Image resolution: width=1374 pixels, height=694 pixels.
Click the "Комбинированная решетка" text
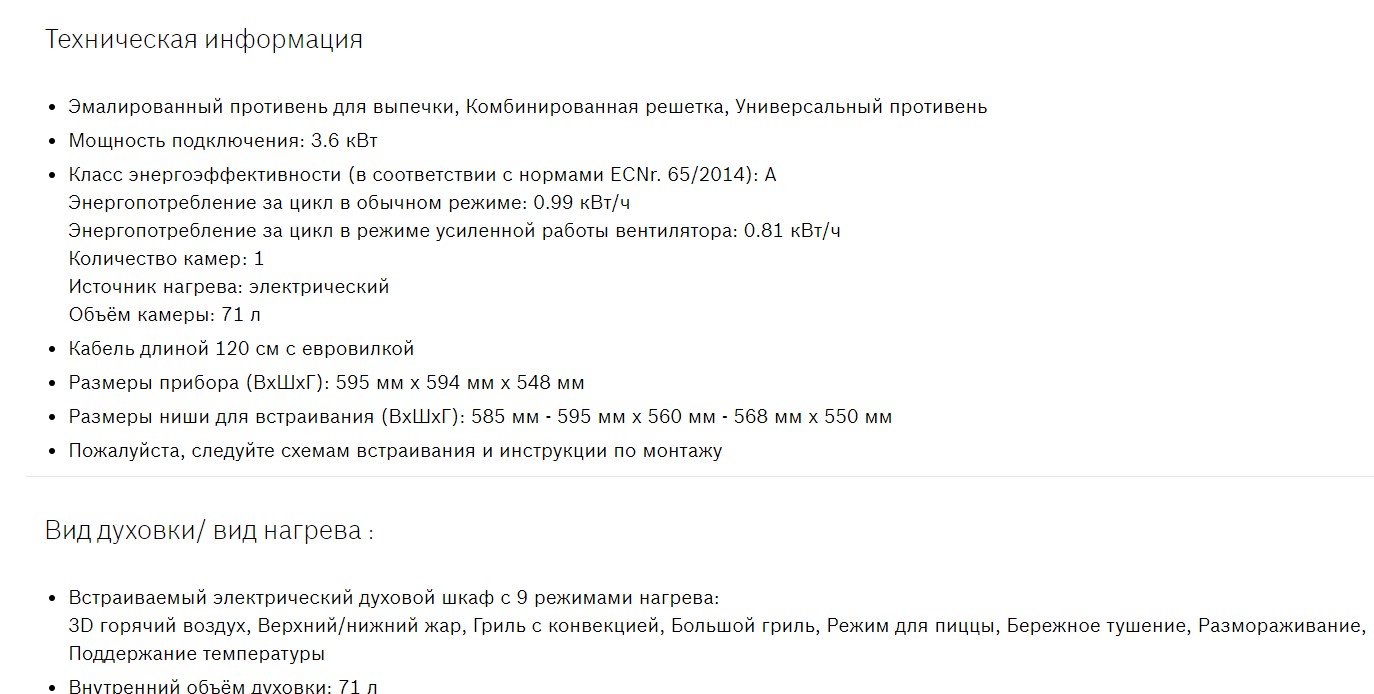click(595, 107)
